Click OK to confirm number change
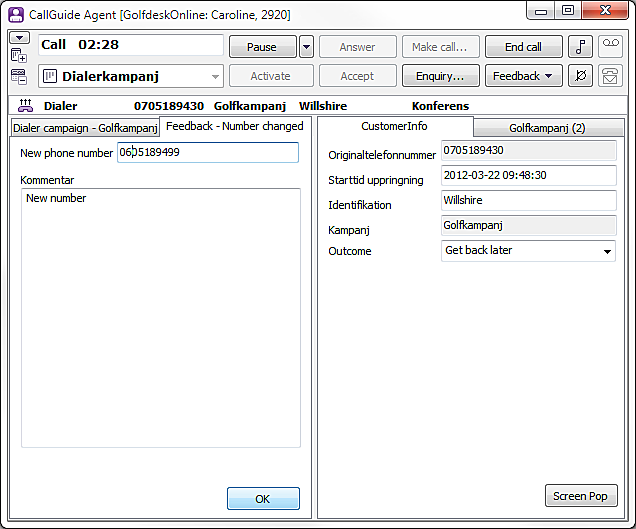Image resolution: width=636 pixels, height=529 pixels. click(263, 498)
